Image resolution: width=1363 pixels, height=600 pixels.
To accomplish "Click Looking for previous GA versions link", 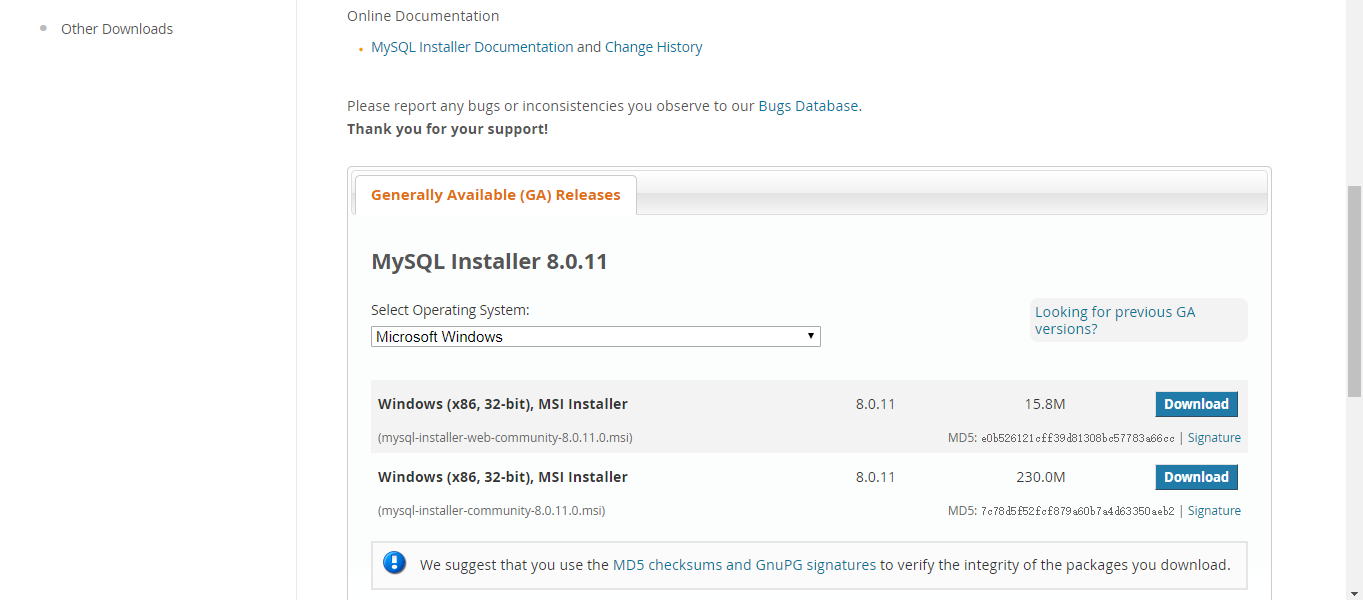I will click(1115, 320).
